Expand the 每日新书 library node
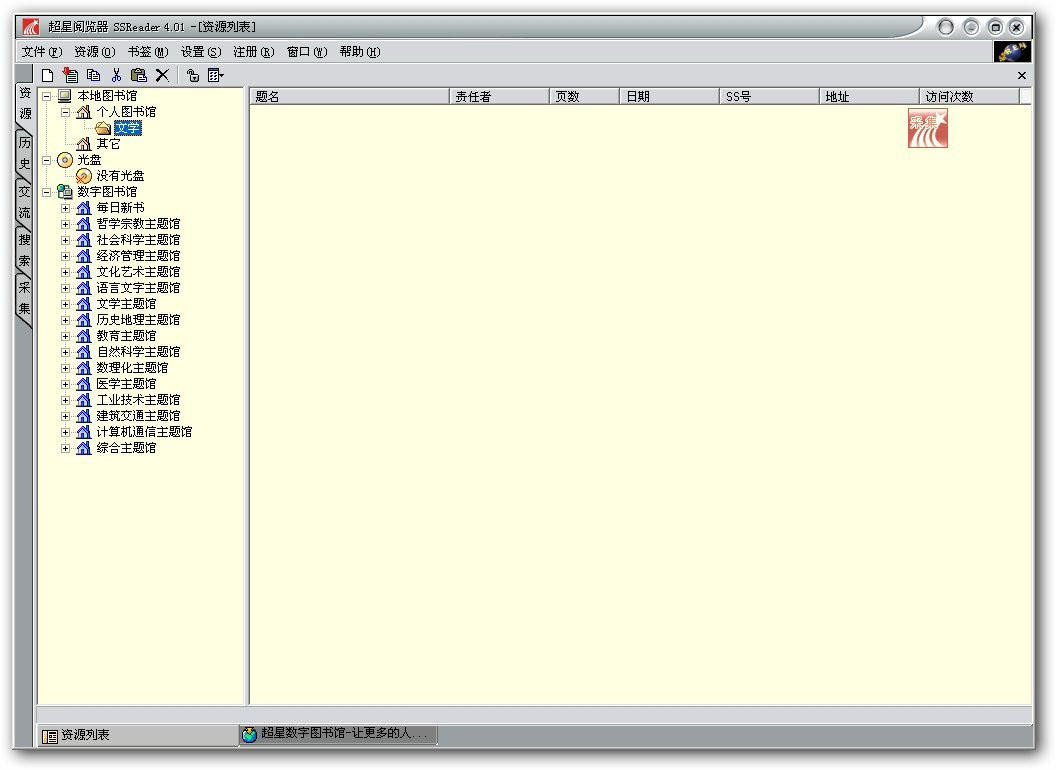 65,208
